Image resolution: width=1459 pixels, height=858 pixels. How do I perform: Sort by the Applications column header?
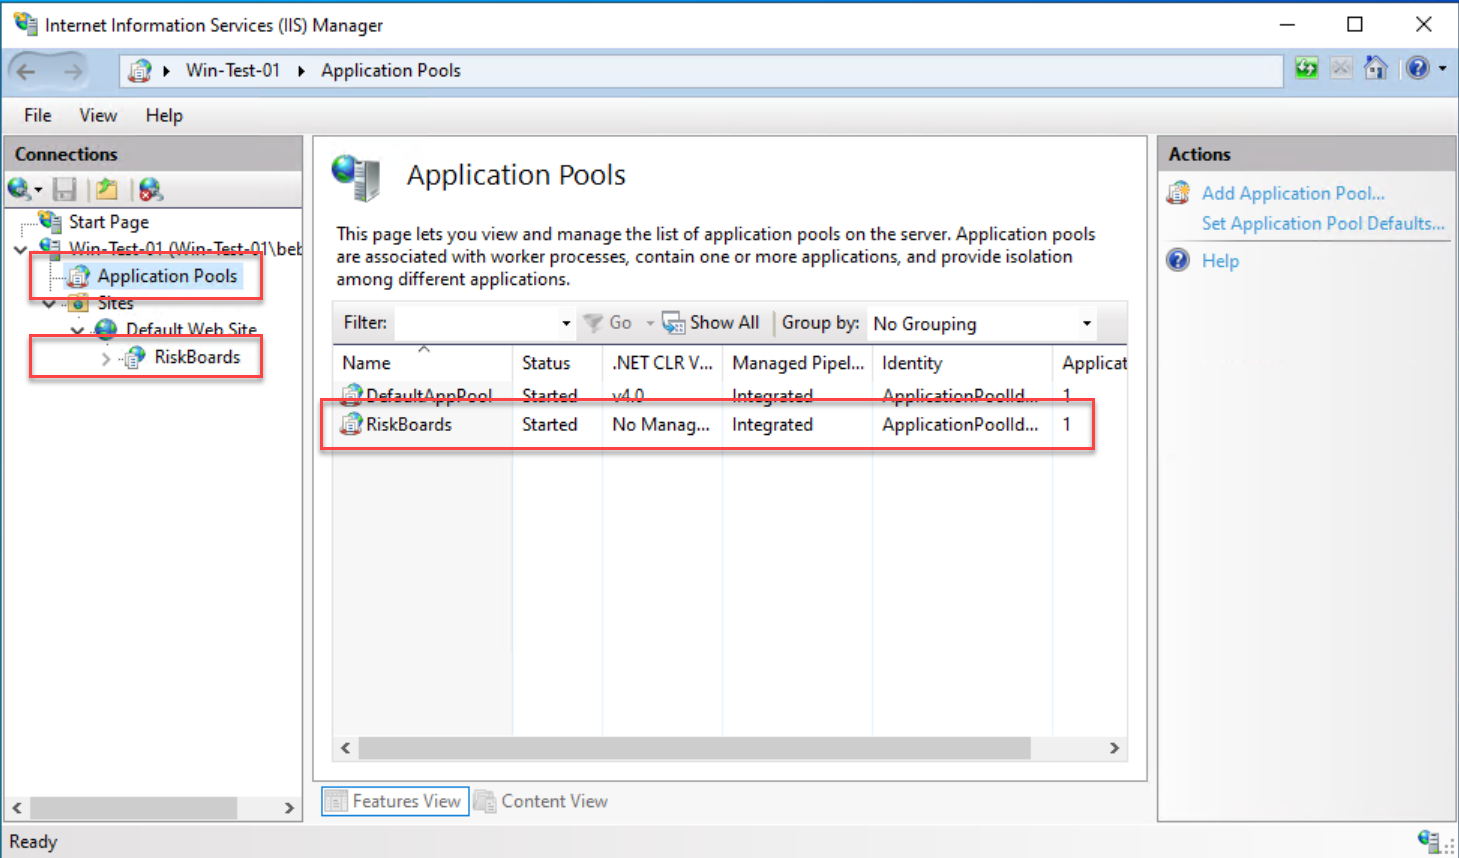point(1090,363)
